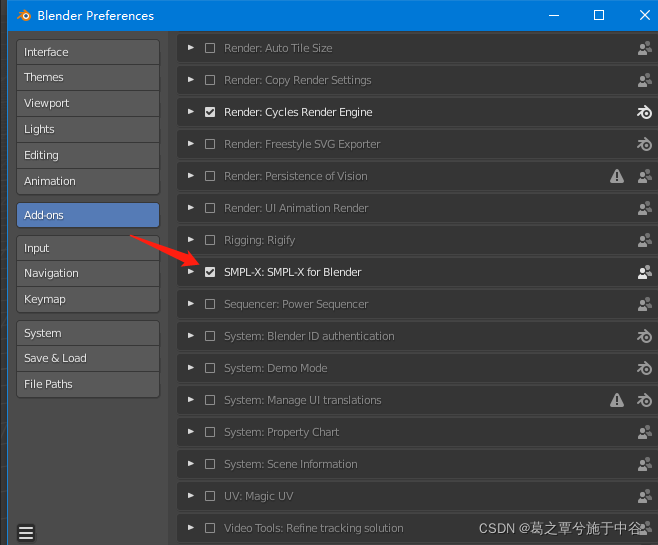
Task: Expand System: Property Chart details
Action: coord(191,432)
